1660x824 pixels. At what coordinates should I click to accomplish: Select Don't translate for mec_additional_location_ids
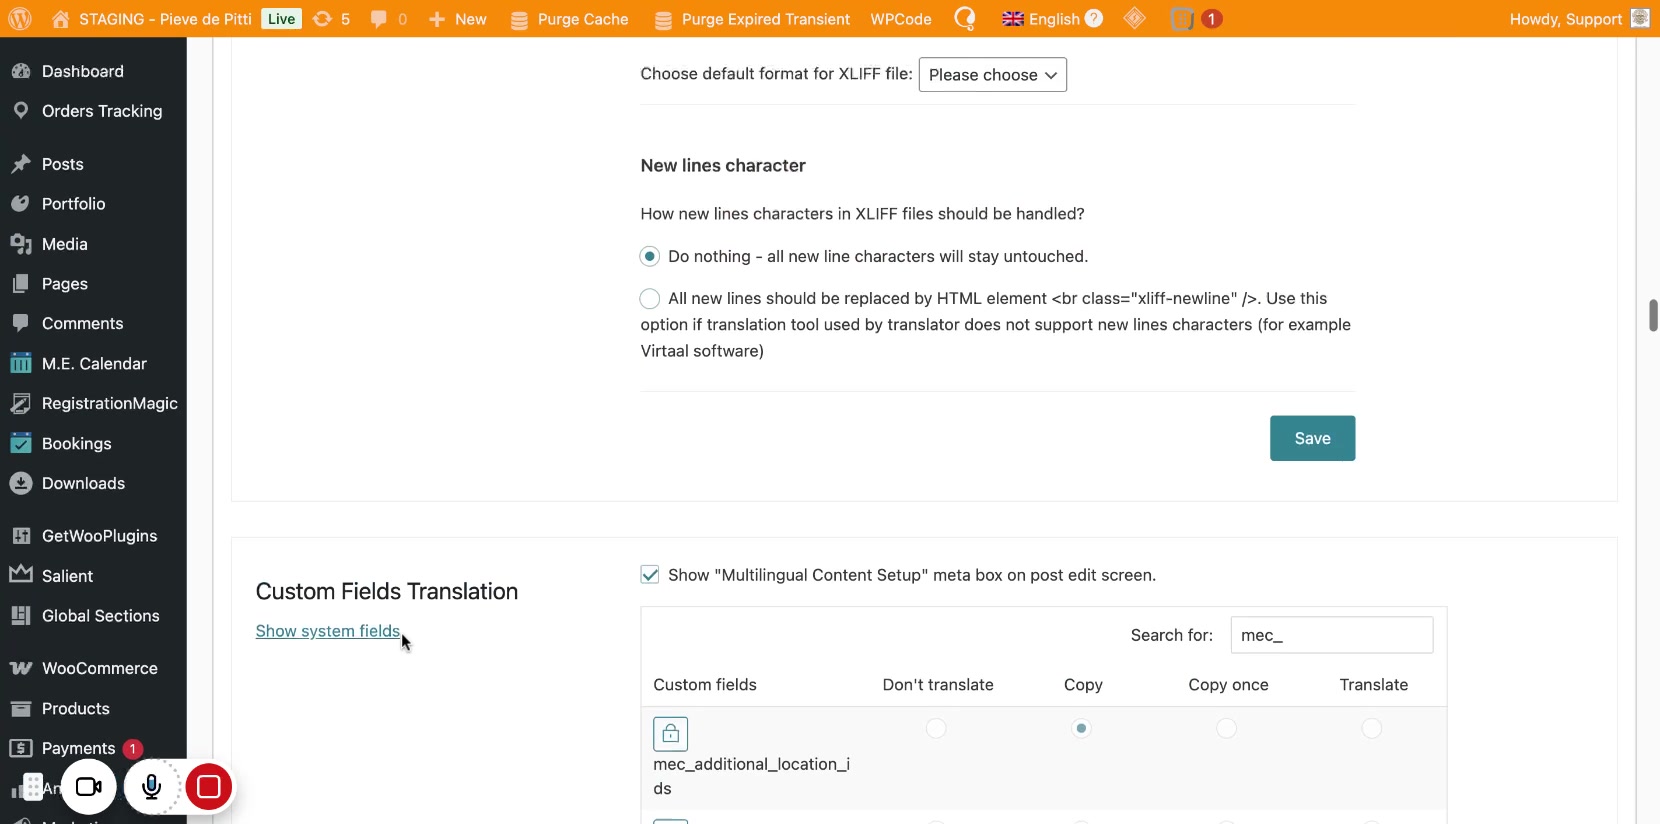936,729
